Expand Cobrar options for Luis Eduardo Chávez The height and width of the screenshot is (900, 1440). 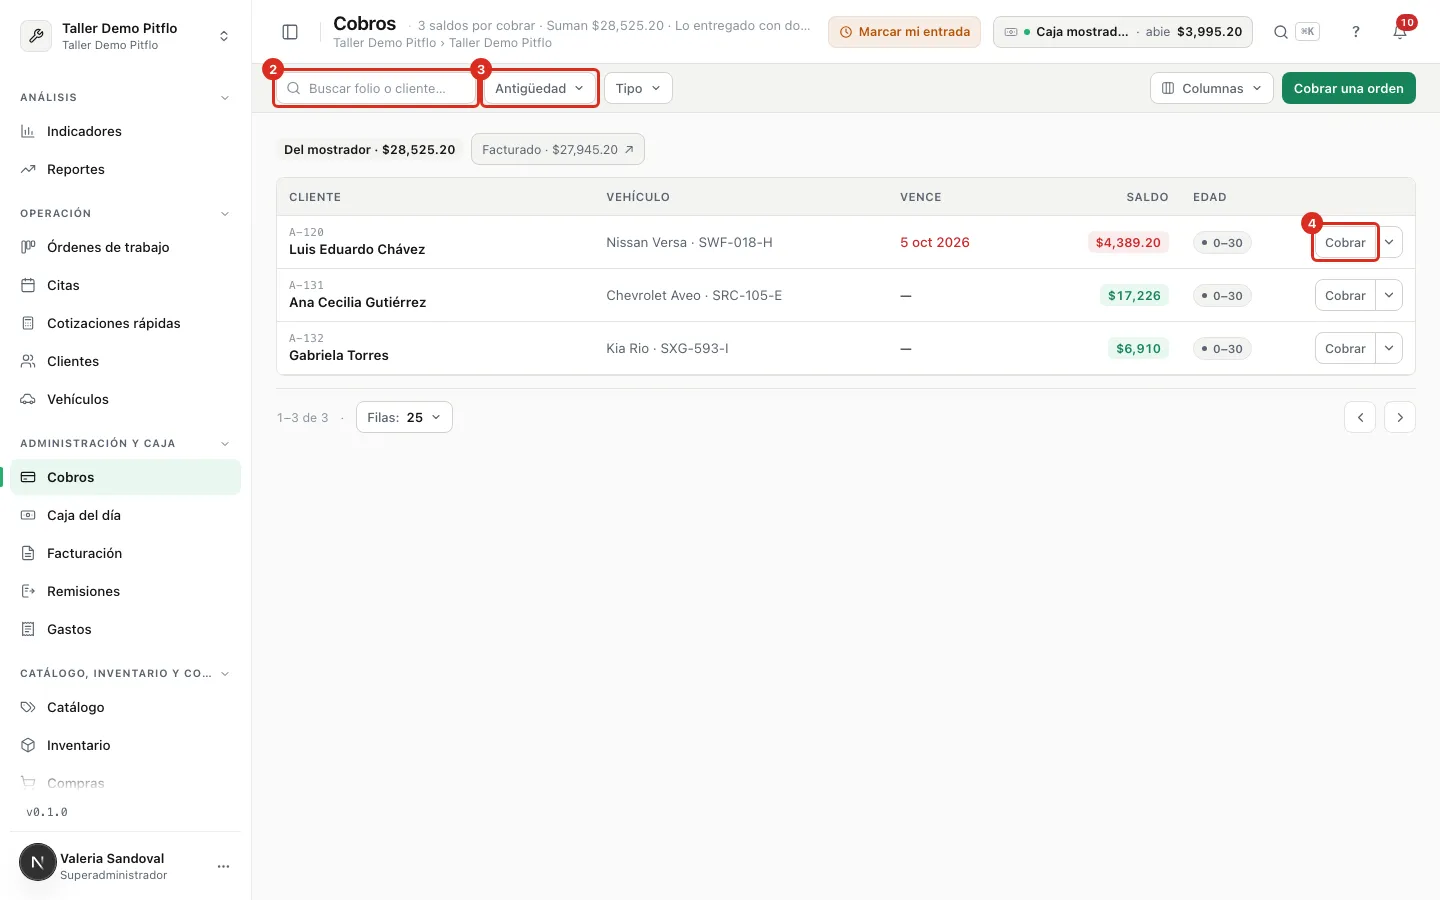click(1390, 242)
